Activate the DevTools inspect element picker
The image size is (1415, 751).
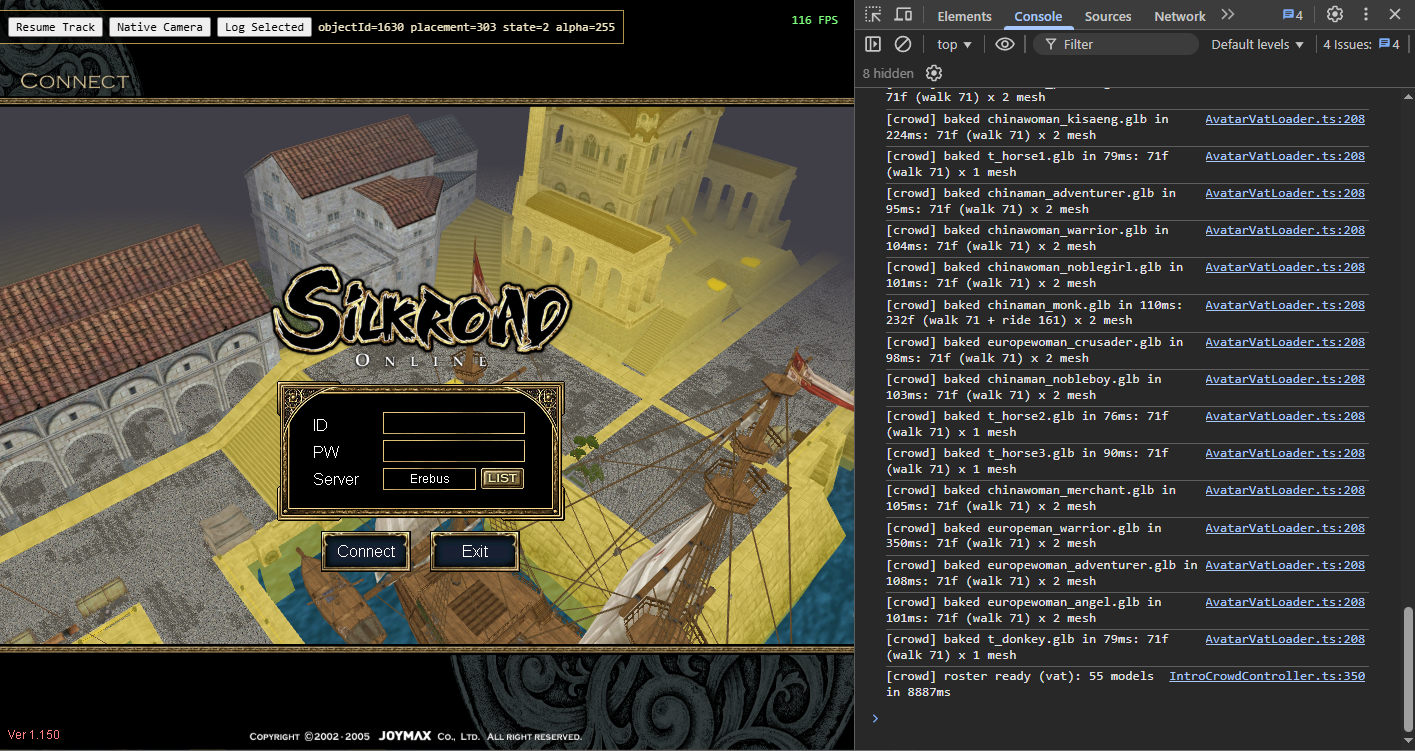click(874, 15)
